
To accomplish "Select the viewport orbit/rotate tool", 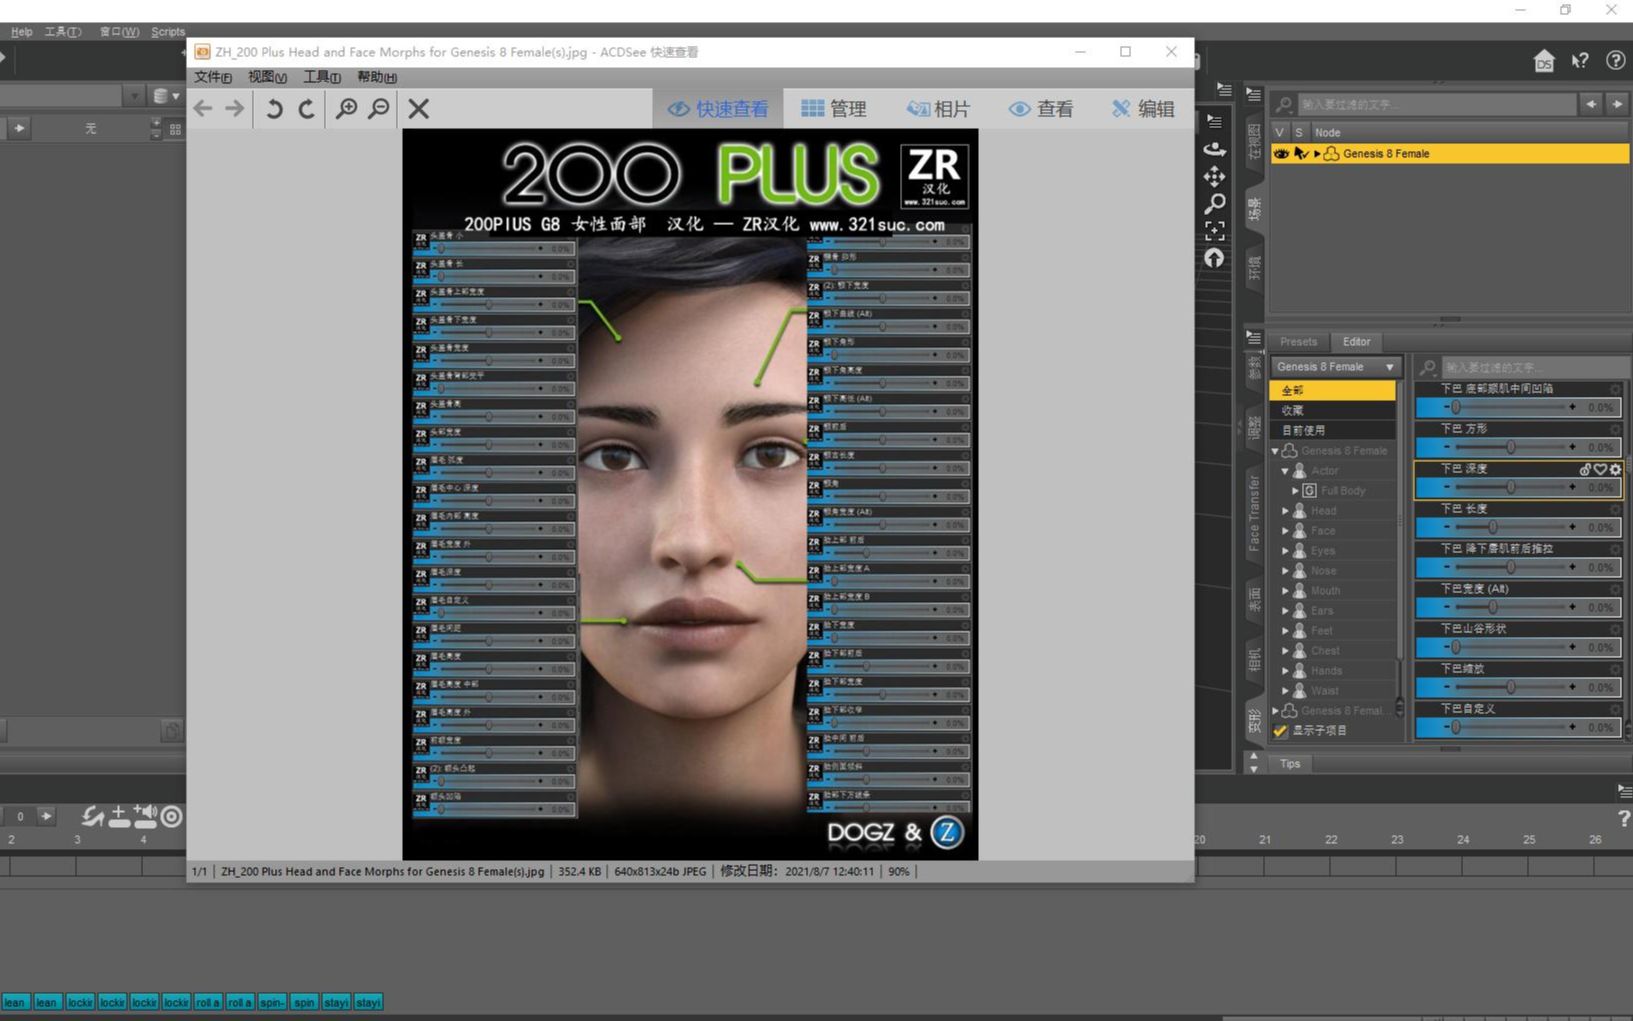I will (x=1215, y=149).
